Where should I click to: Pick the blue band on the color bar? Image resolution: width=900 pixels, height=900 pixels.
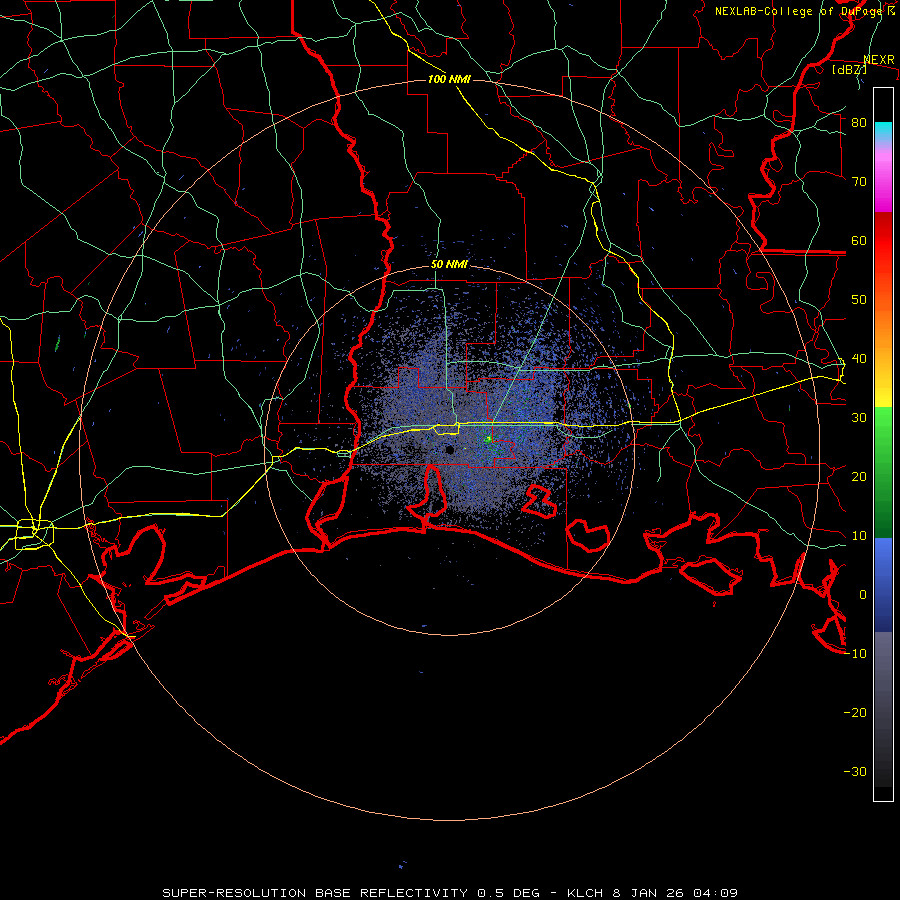click(x=883, y=584)
